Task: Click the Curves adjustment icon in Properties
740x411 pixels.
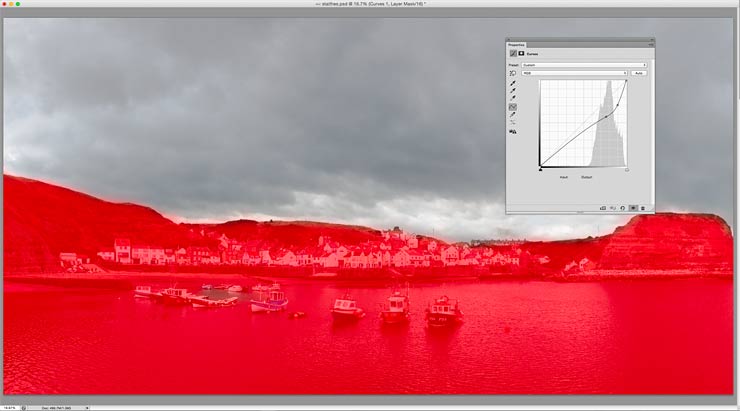Action: pos(513,54)
